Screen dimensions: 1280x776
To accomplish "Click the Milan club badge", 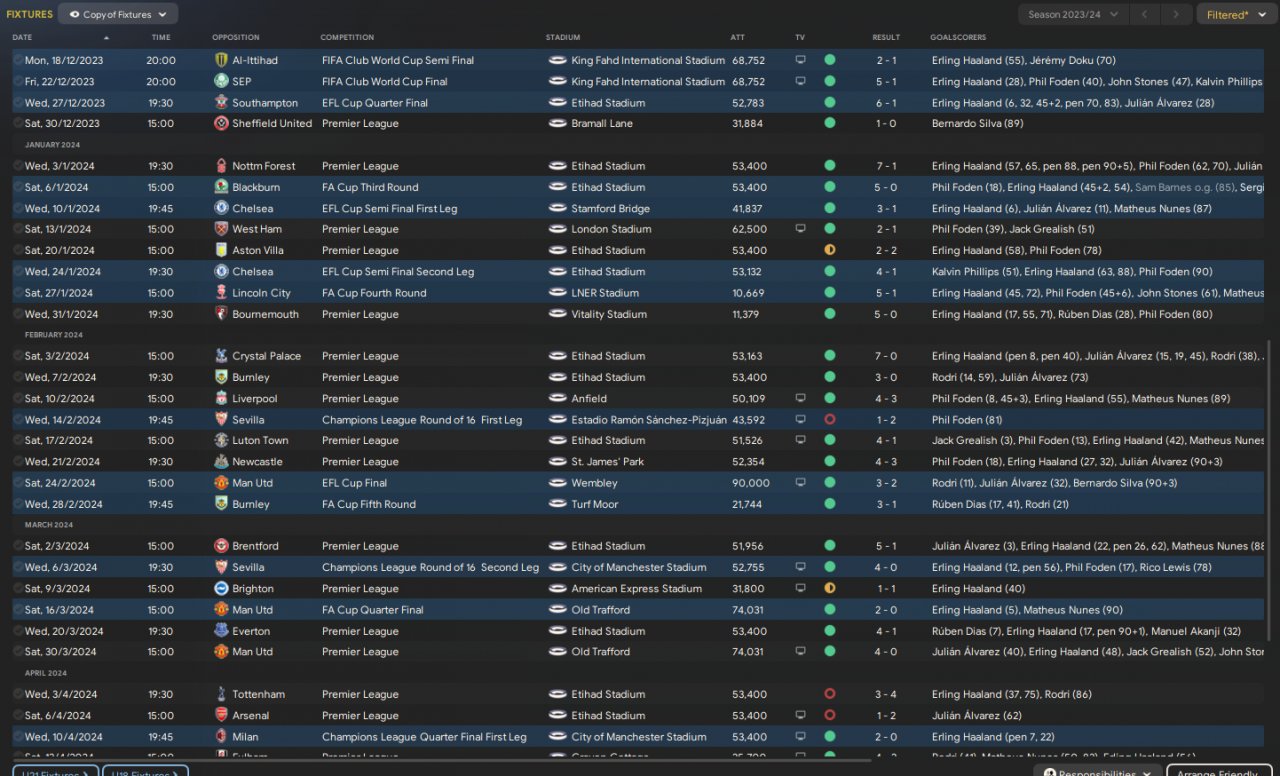I will click(x=221, y=737).
